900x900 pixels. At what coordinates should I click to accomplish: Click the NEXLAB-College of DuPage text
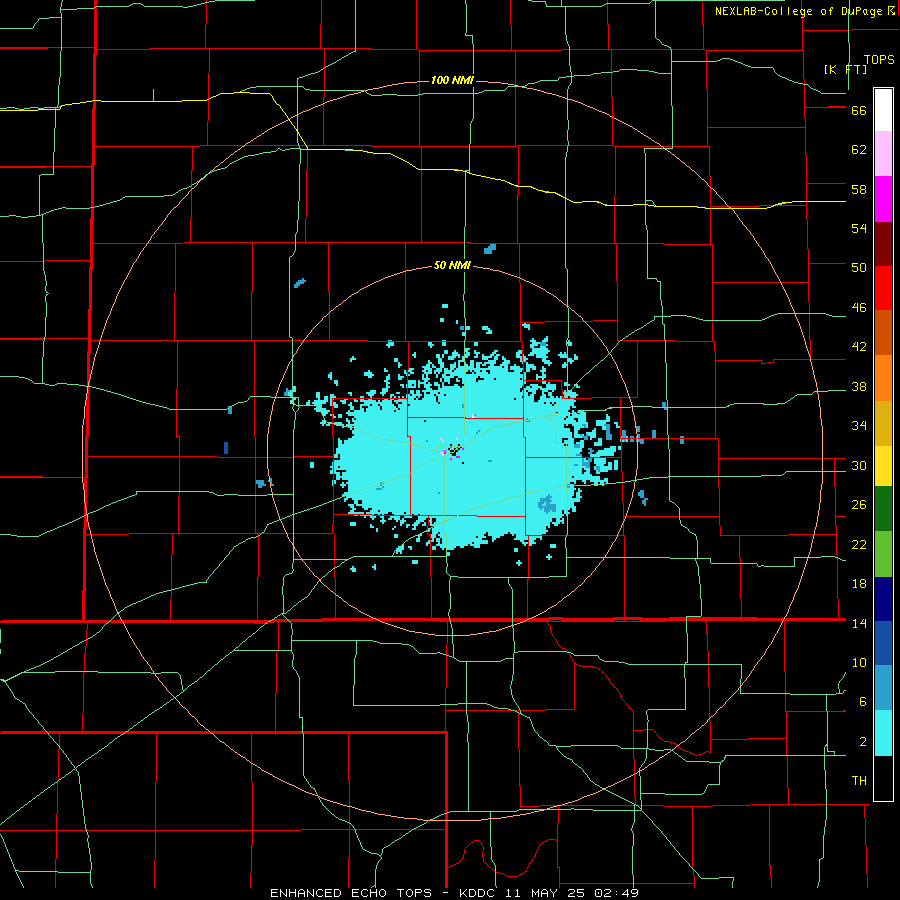click(x=799, y=11)
